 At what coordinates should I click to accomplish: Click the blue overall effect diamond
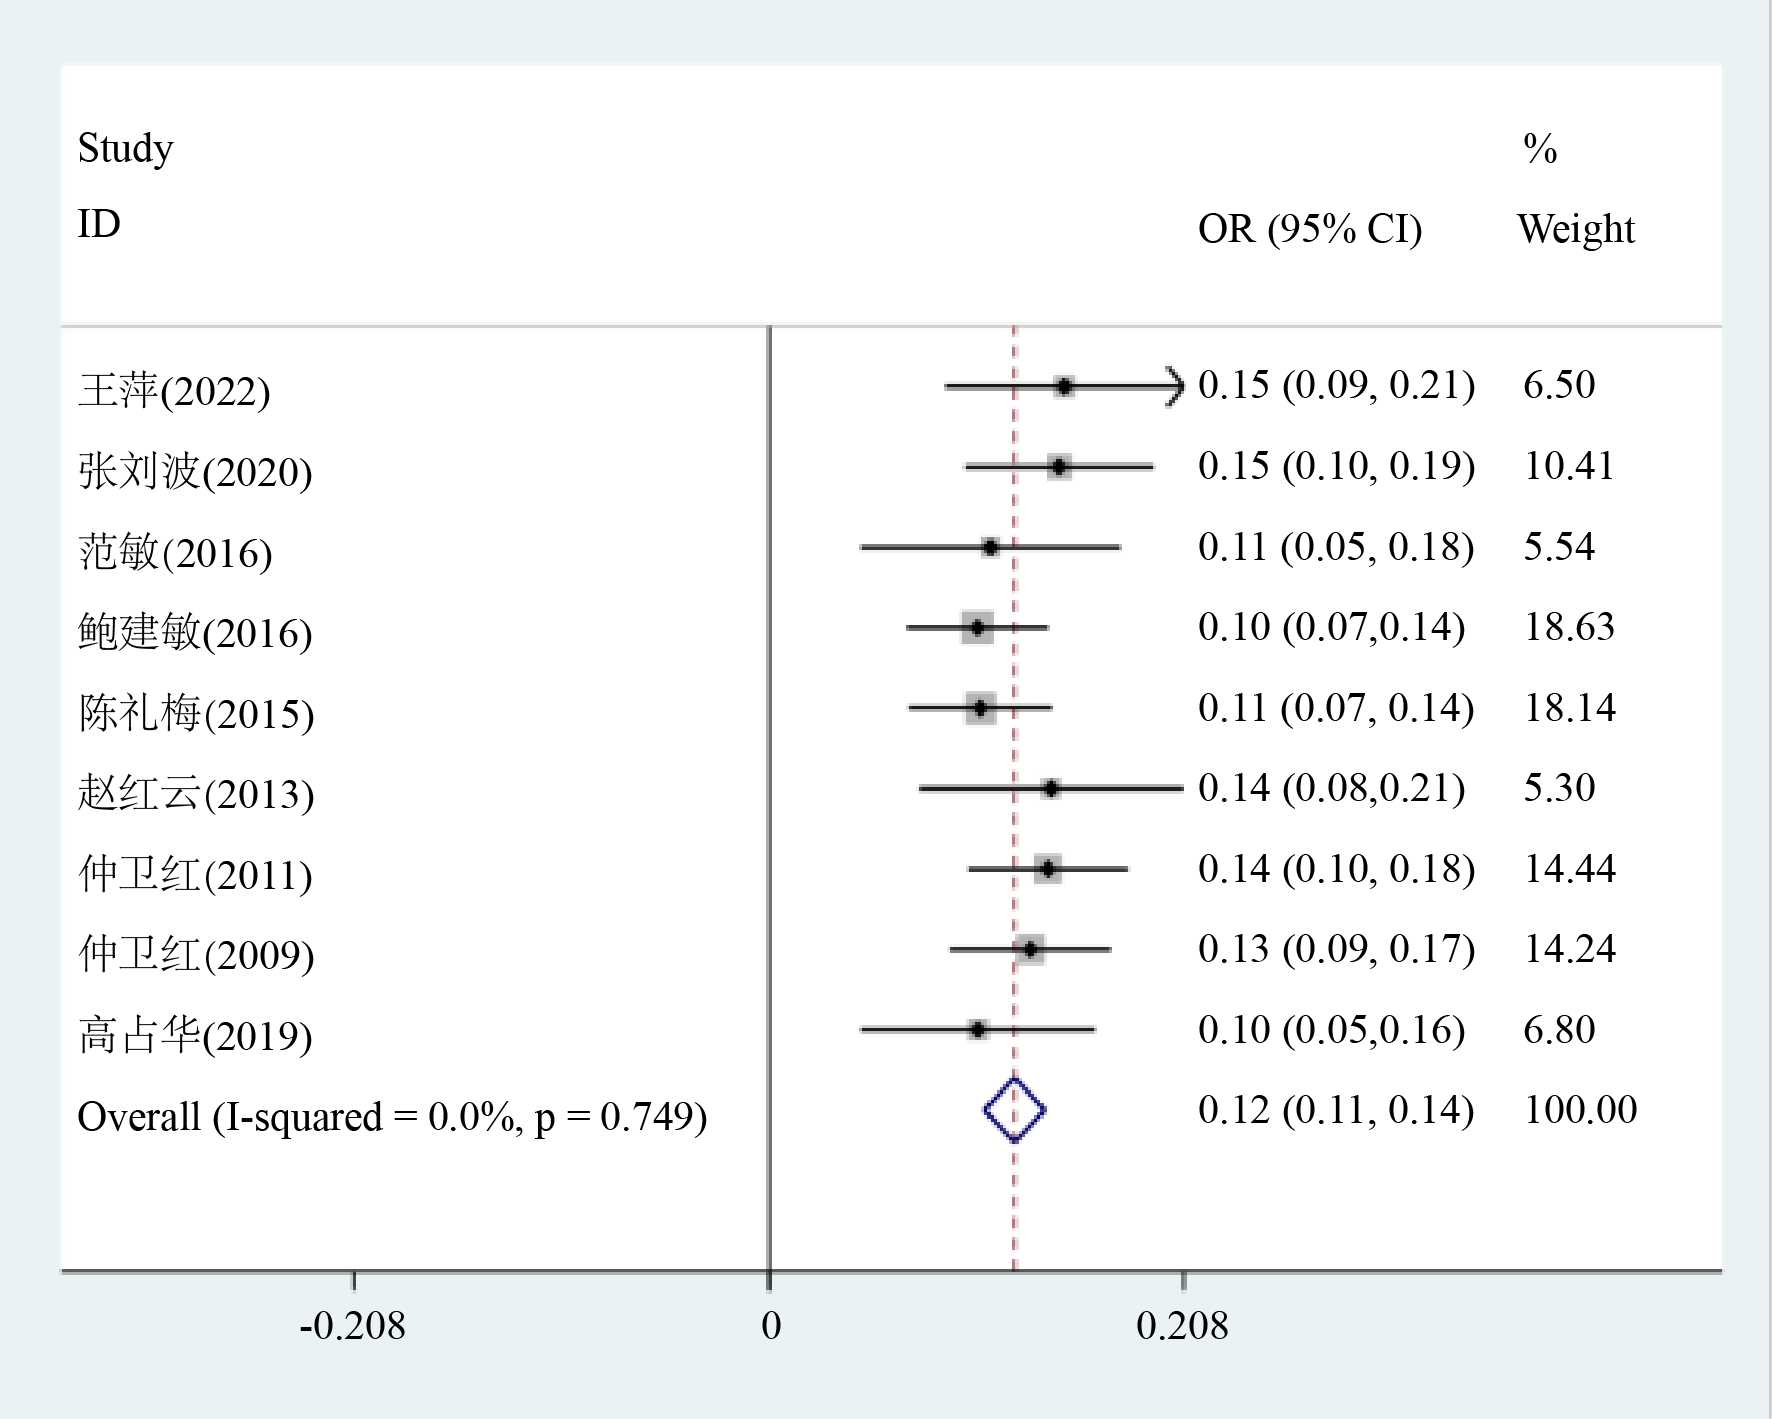point(1014,1110)
